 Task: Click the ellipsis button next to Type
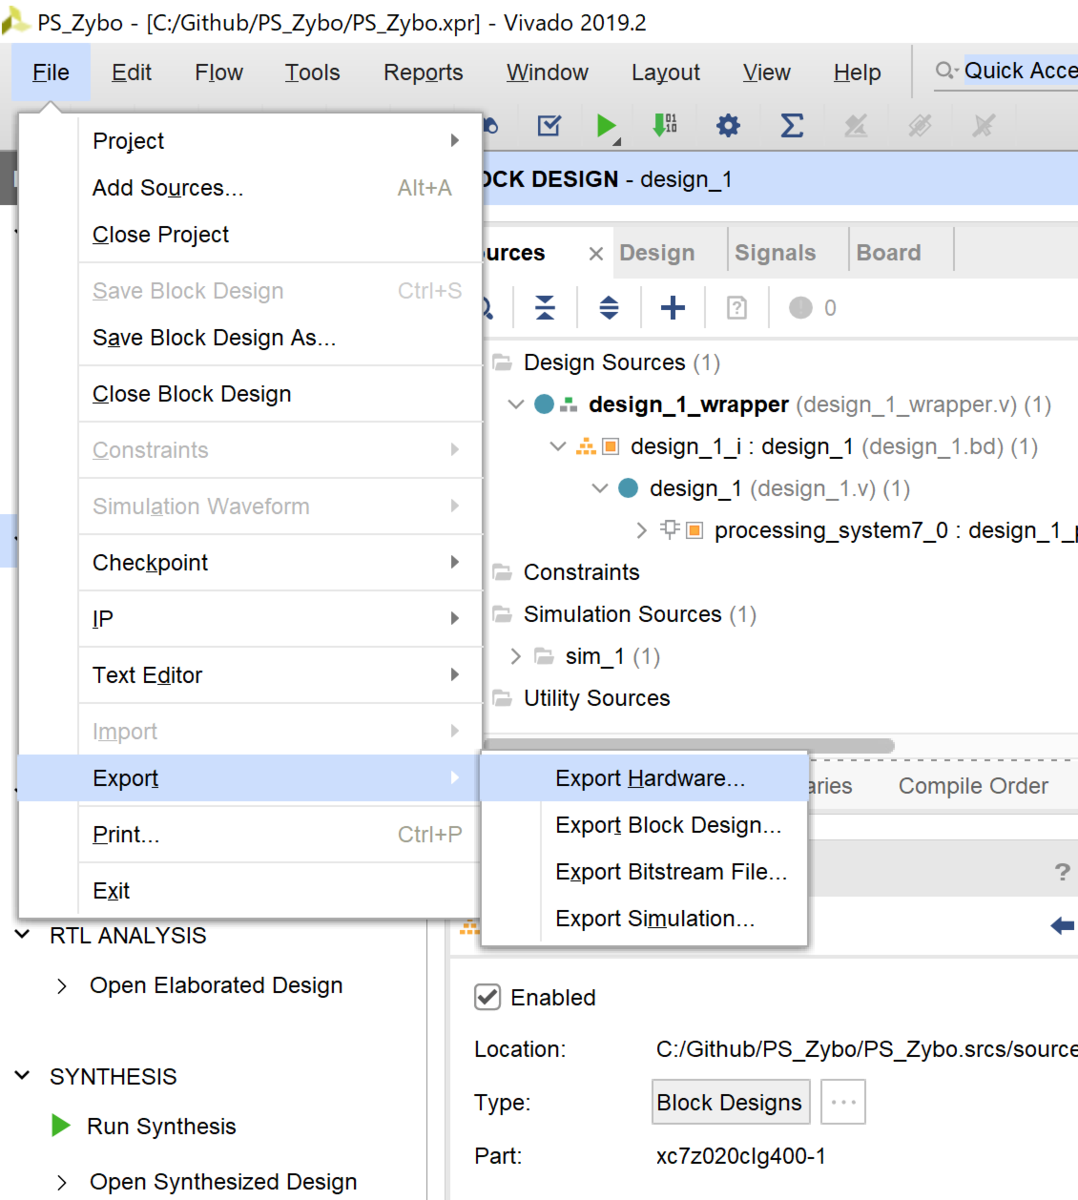[843, 1102]
